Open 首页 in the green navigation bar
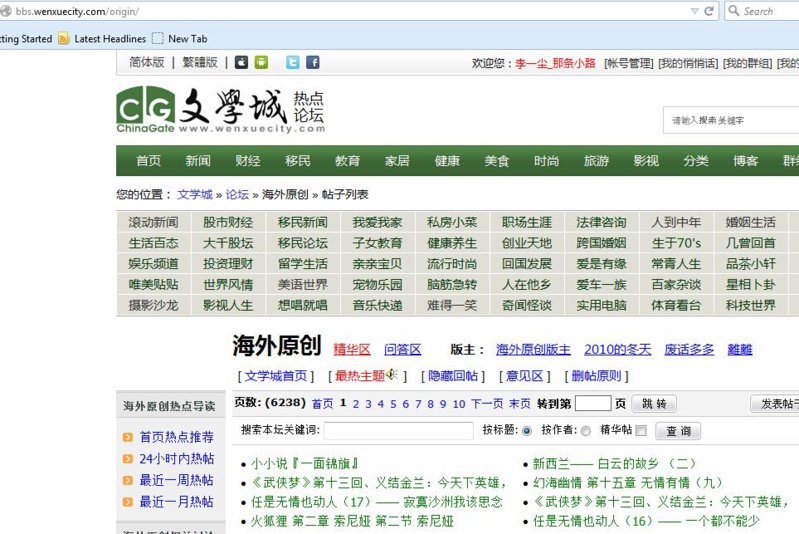This screenshot has height=534, width=799. pos(148,161)
